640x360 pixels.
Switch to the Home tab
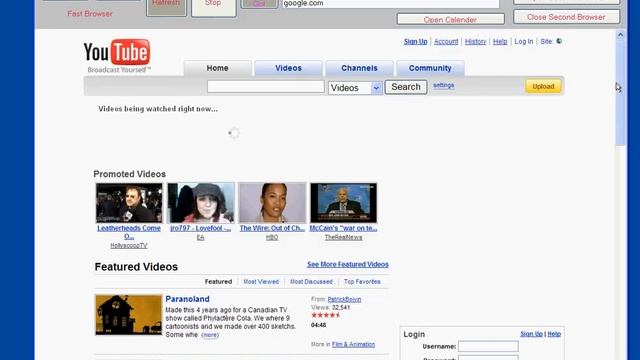217,68
